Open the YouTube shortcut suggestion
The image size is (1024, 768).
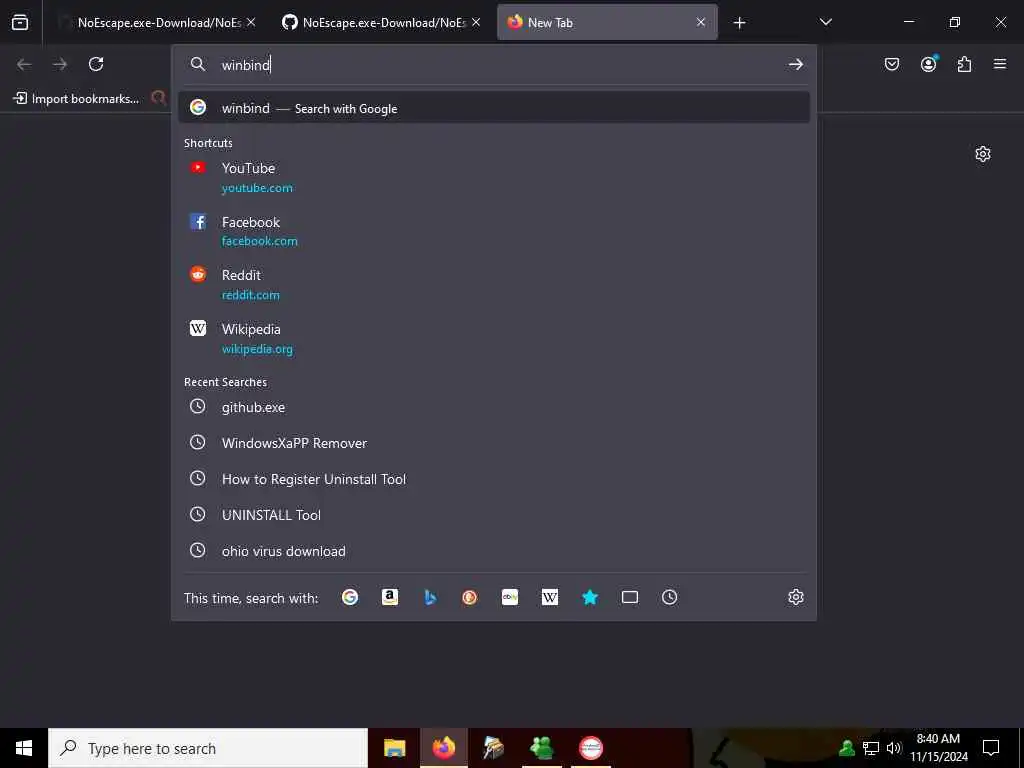(x=494, y=178)
